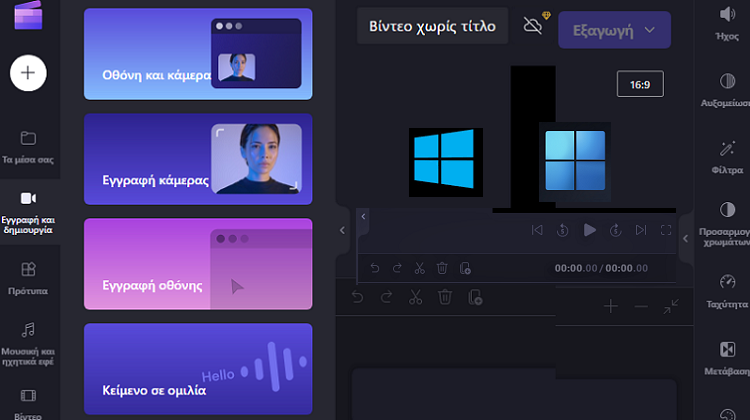Image resolution: width=750 pixels, height=420 pixels.
Task: Skip to the end of the video
Action: [x=641, y=230]
